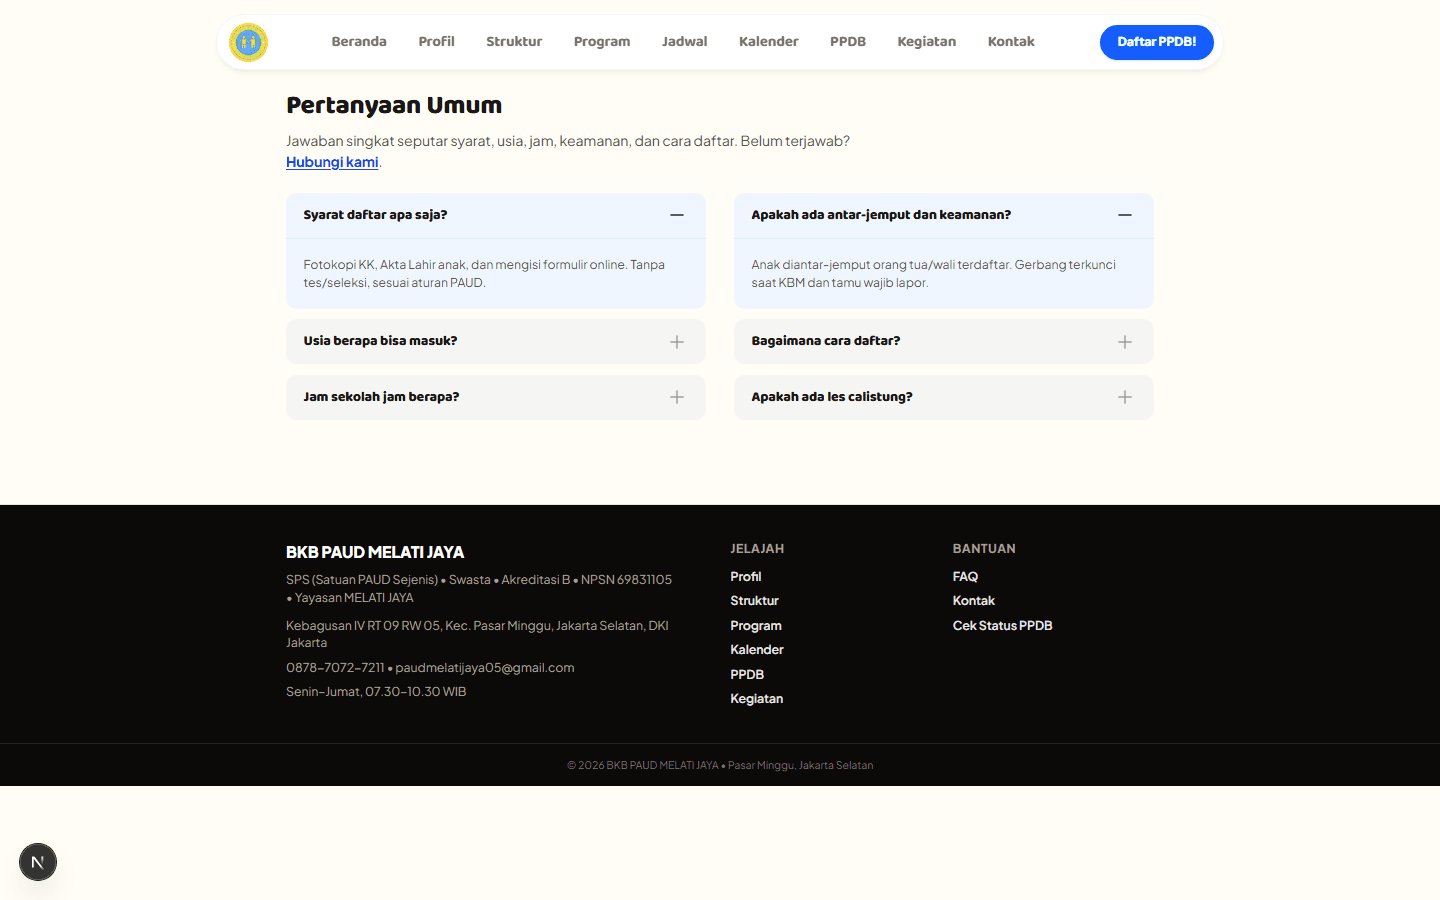1440x900 pixels.
Task: Select Kalender in the top navigation
Action: tap(769, 42)
